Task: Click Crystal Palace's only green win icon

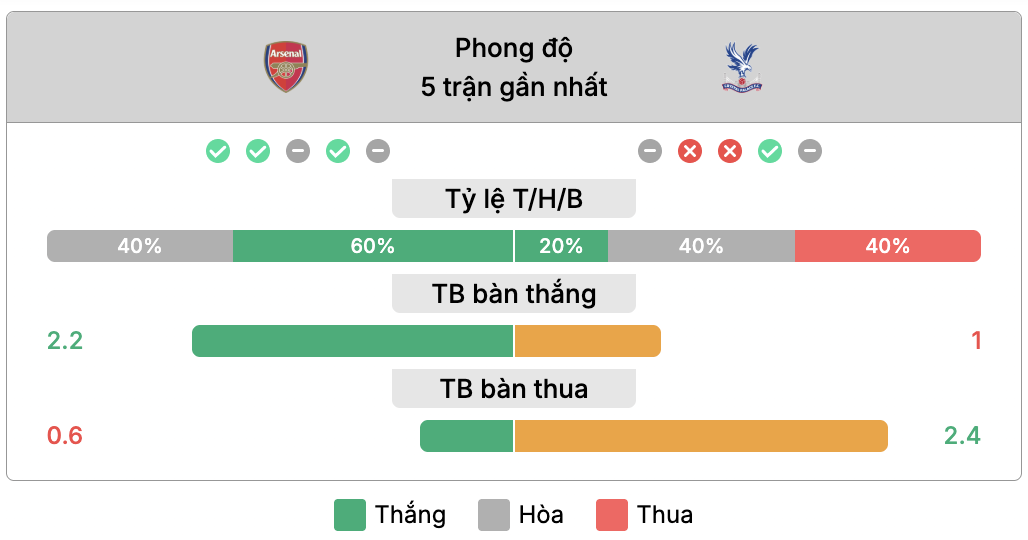Action: pyautogui.click(x=770, y=151)
